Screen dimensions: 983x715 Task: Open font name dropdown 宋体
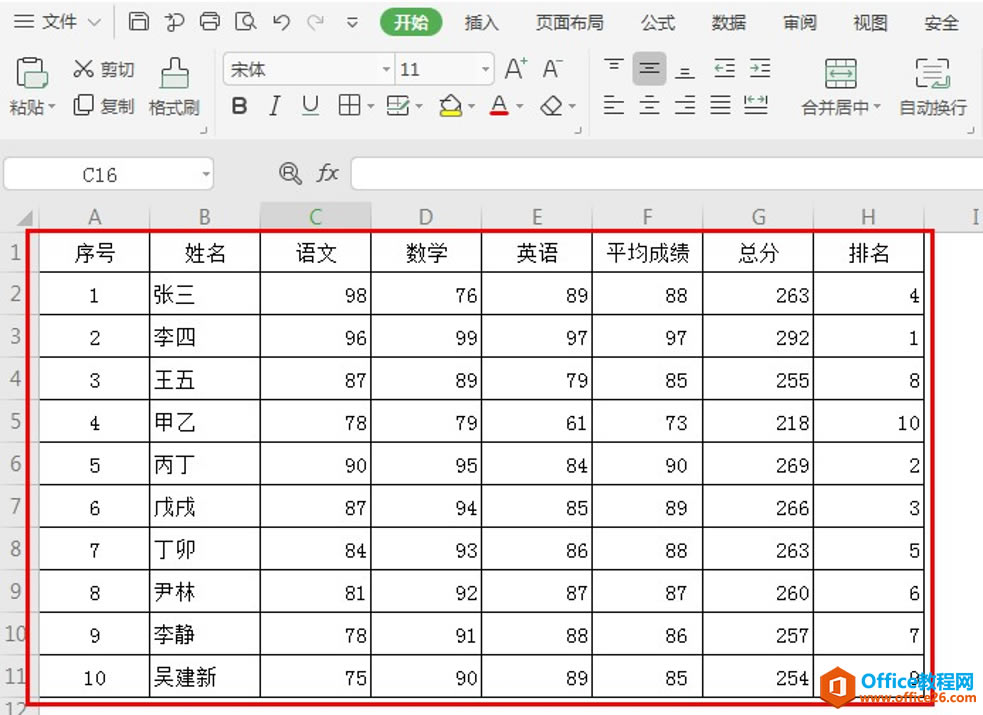coord(387,69)
